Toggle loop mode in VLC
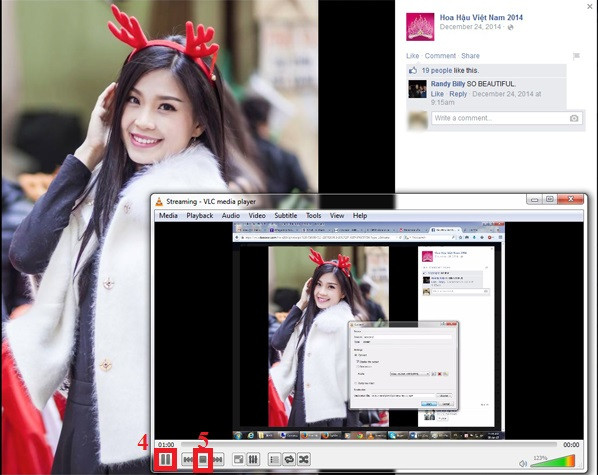 click(289, 460)
